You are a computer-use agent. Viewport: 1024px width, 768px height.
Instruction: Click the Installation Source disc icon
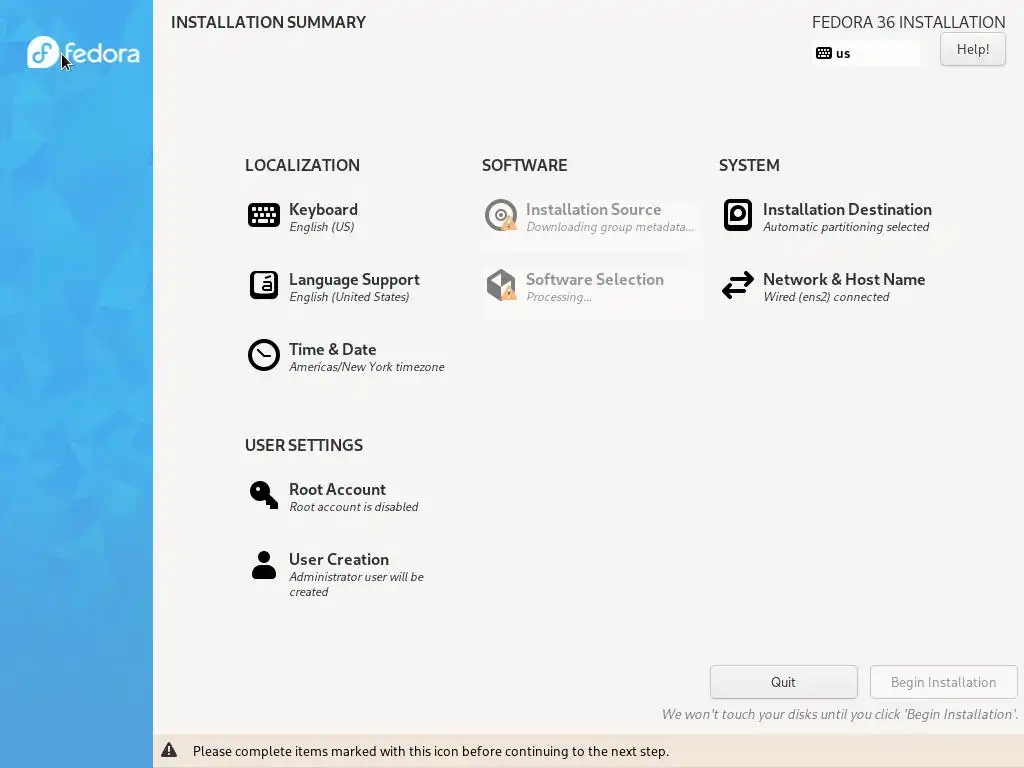[501, 215]
